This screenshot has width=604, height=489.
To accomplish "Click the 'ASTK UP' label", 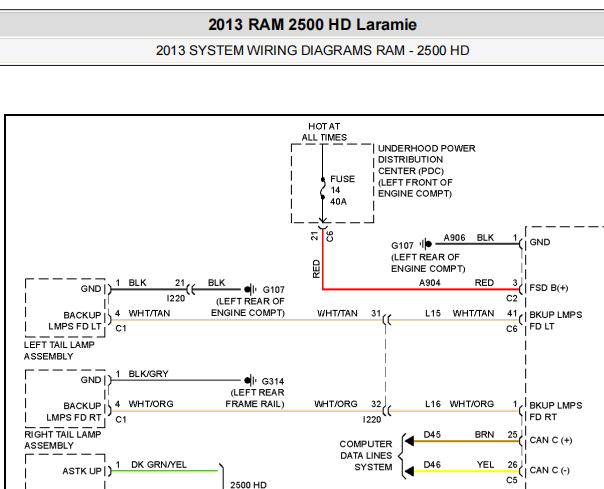I will tap(82, 471).
